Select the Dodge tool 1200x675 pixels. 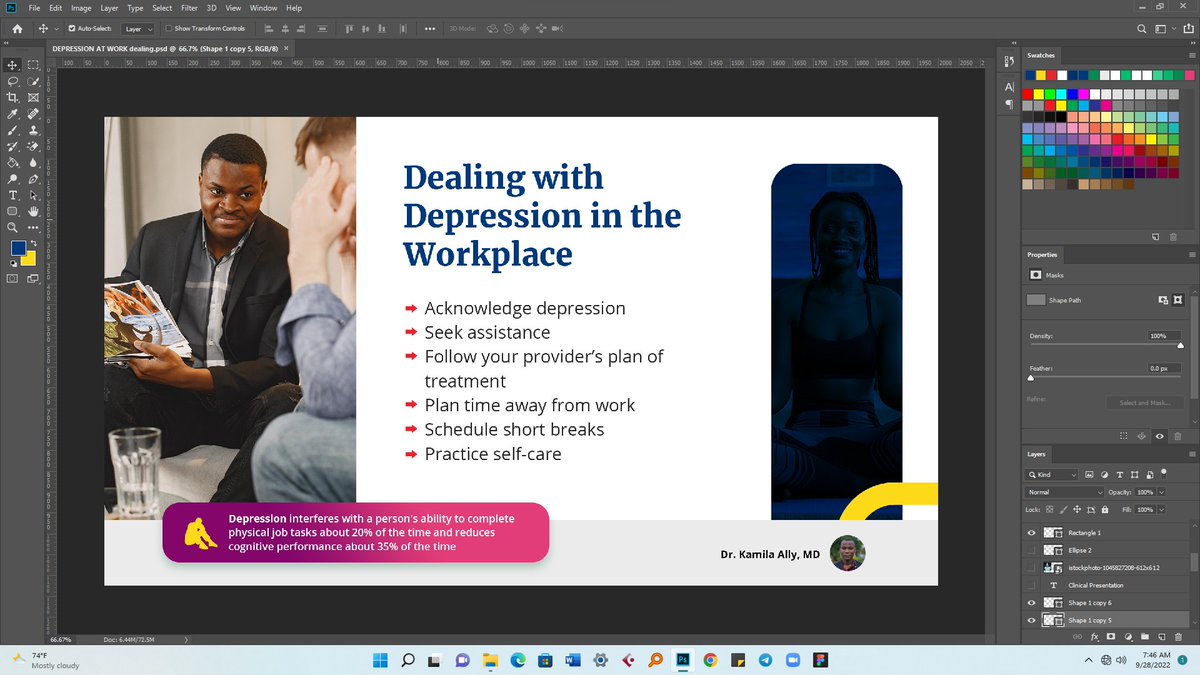coord(14,179)
